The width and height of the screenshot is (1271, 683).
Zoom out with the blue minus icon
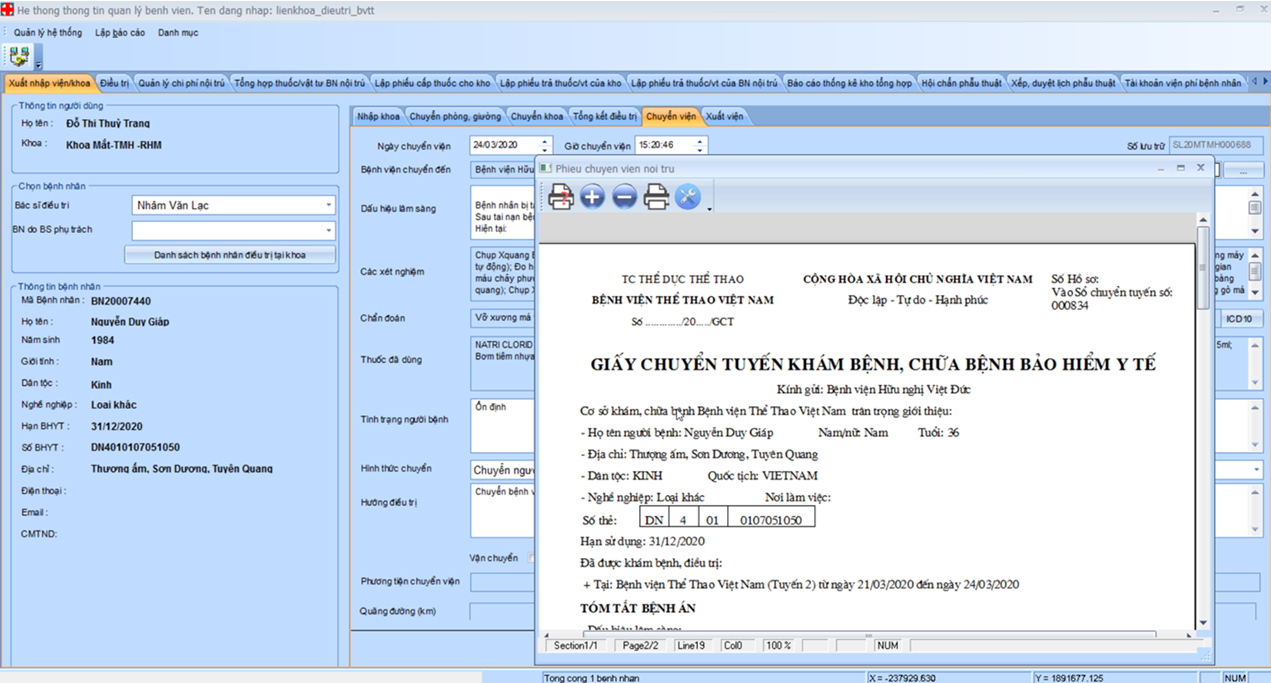[624, 197]
